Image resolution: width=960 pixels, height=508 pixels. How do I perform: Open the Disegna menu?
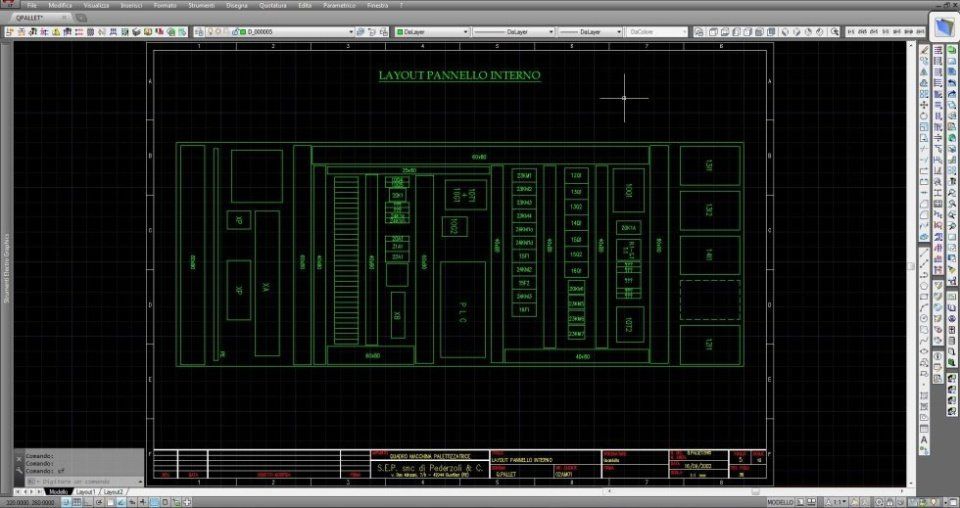point(237,6)
